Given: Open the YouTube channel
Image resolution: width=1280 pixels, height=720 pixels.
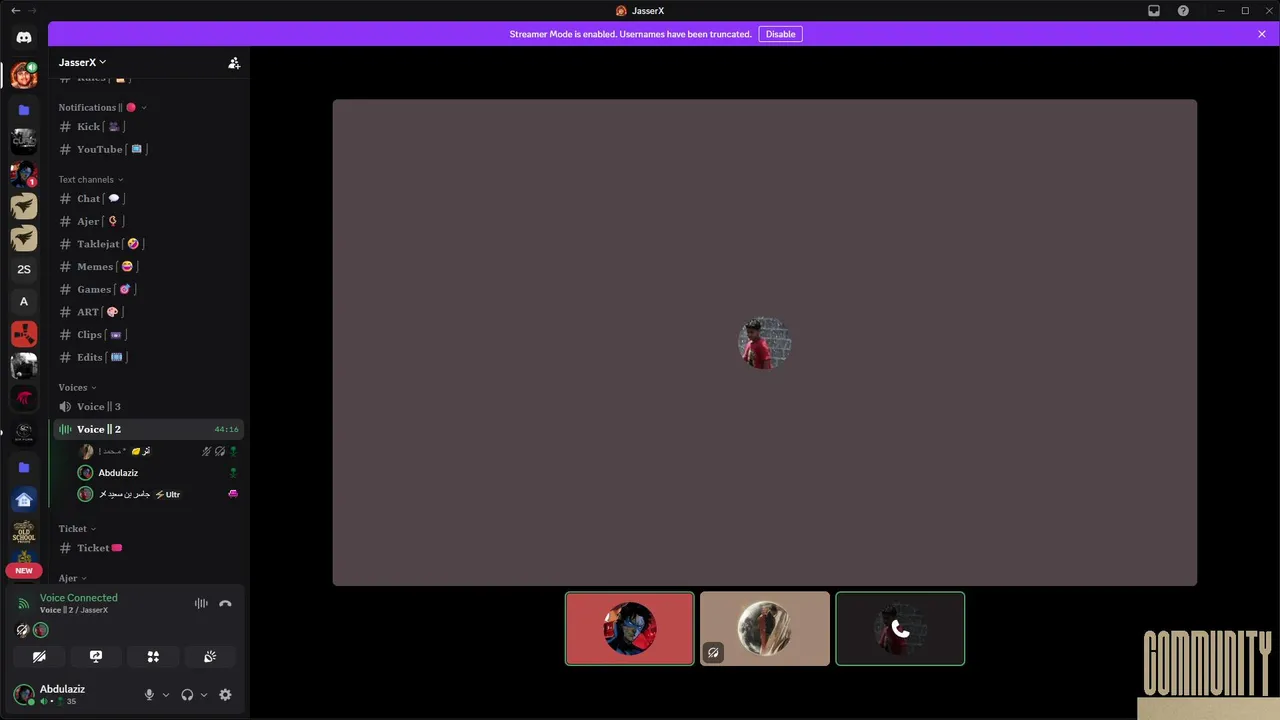Looking at the screenshot, I should [149, 150].
